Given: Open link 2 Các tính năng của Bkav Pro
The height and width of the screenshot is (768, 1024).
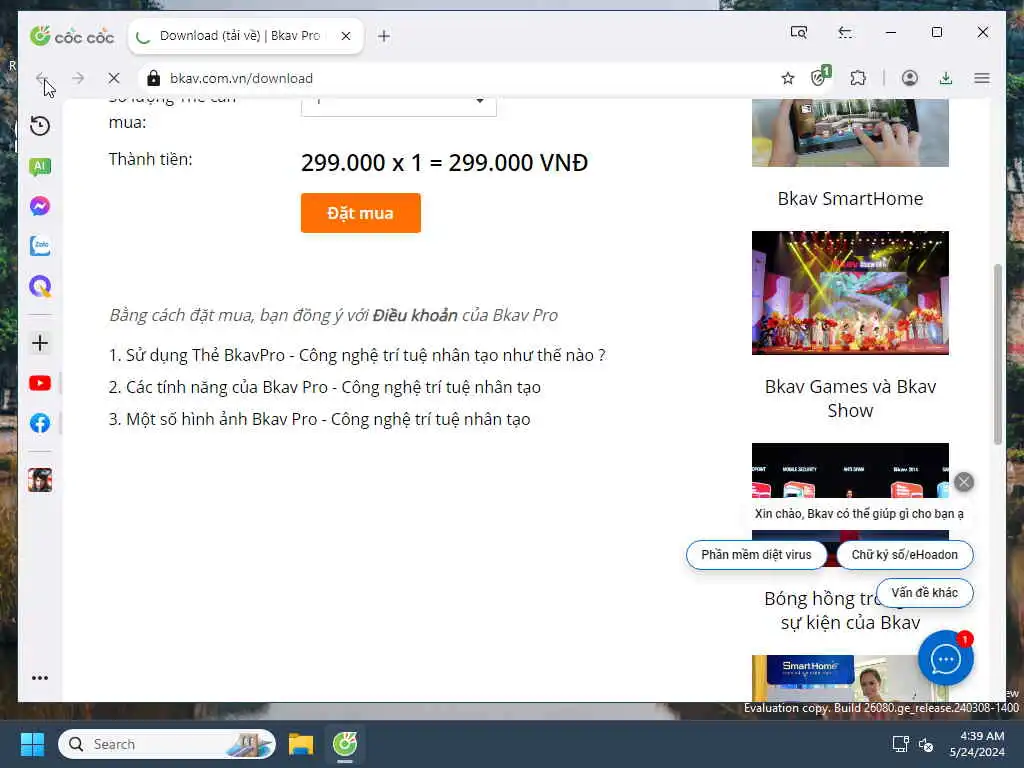Looking at the screenshot, I should click(x=325, y=387).
